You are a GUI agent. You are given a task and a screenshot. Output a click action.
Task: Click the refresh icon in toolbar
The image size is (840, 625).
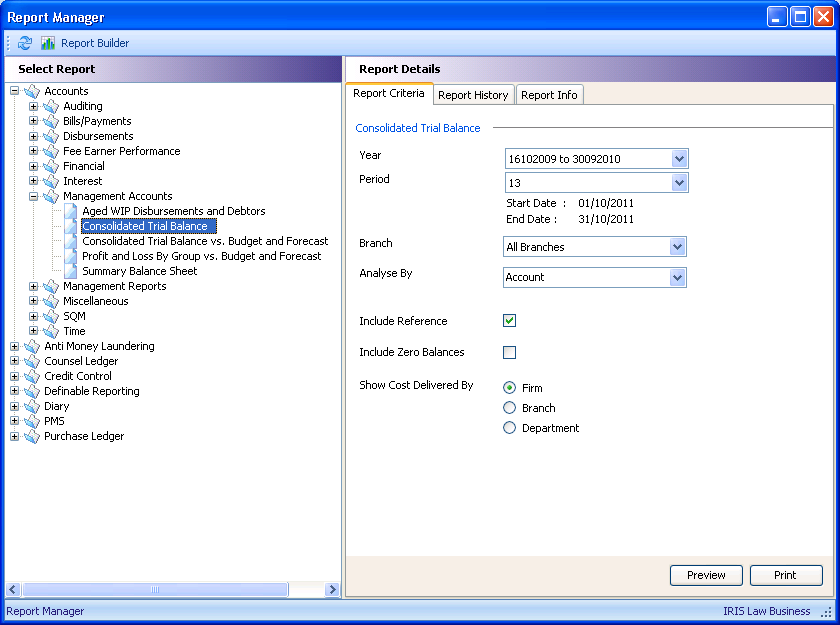coord(25,43)
